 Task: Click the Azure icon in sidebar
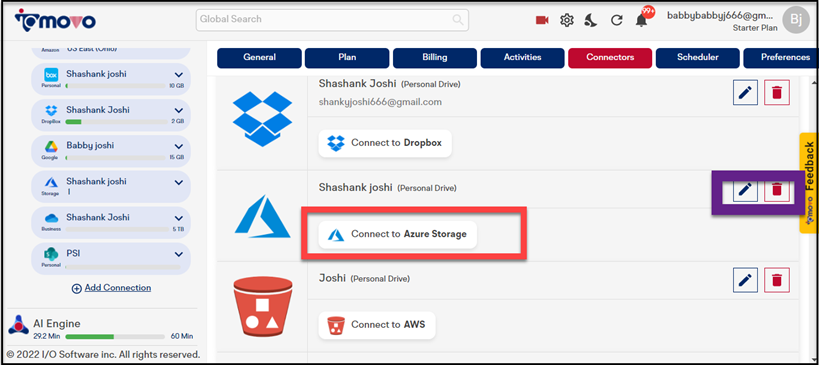click(x=51, y=182)
